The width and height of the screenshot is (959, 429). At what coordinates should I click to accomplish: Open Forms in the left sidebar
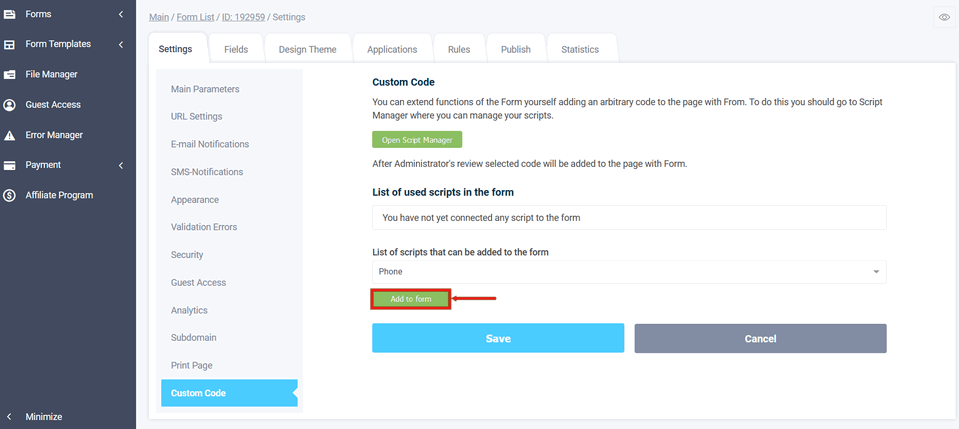38,13
